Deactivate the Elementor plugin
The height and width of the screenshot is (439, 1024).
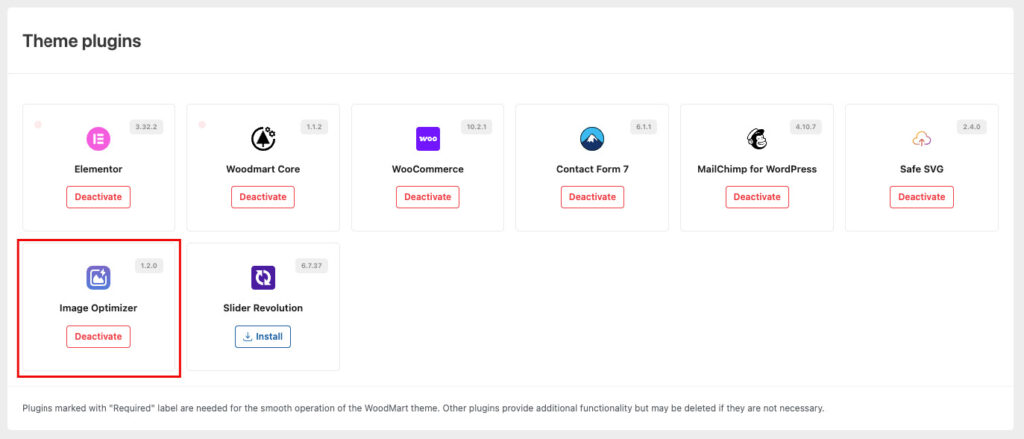click(x=98, y=197)
